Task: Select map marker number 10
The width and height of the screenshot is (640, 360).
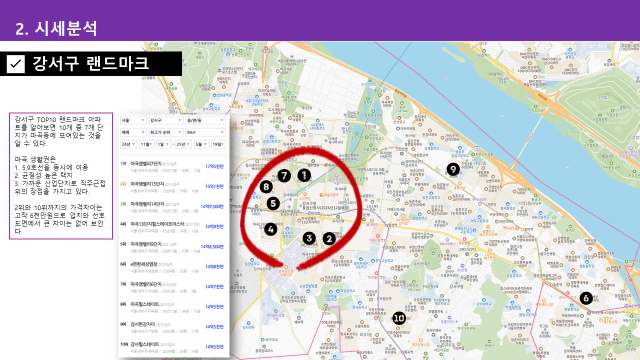Action: pyautogui.click(x=399, y=318)
